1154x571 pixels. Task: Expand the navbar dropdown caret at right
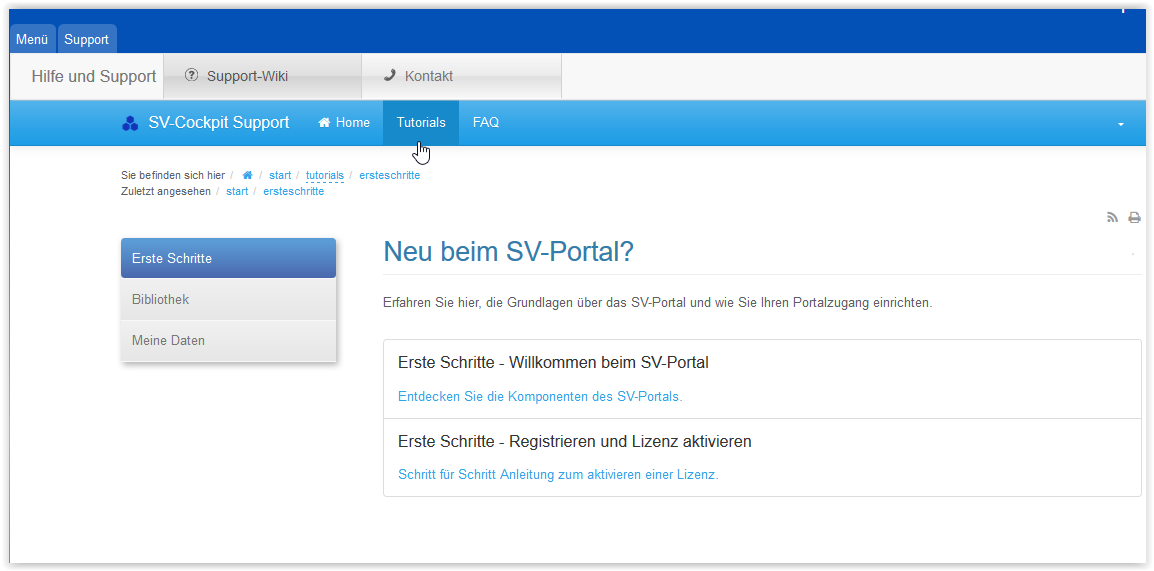point(1120,124)
